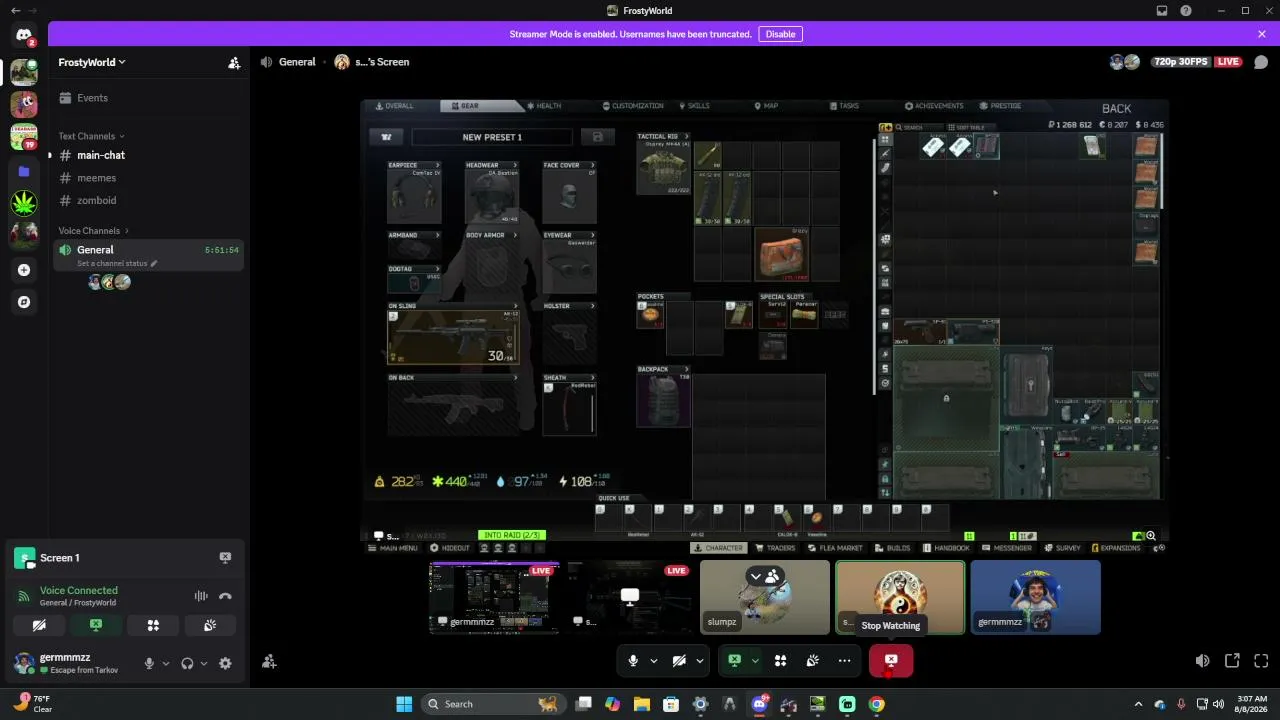Turn on camera in the call controls

[x=679, y=661]
